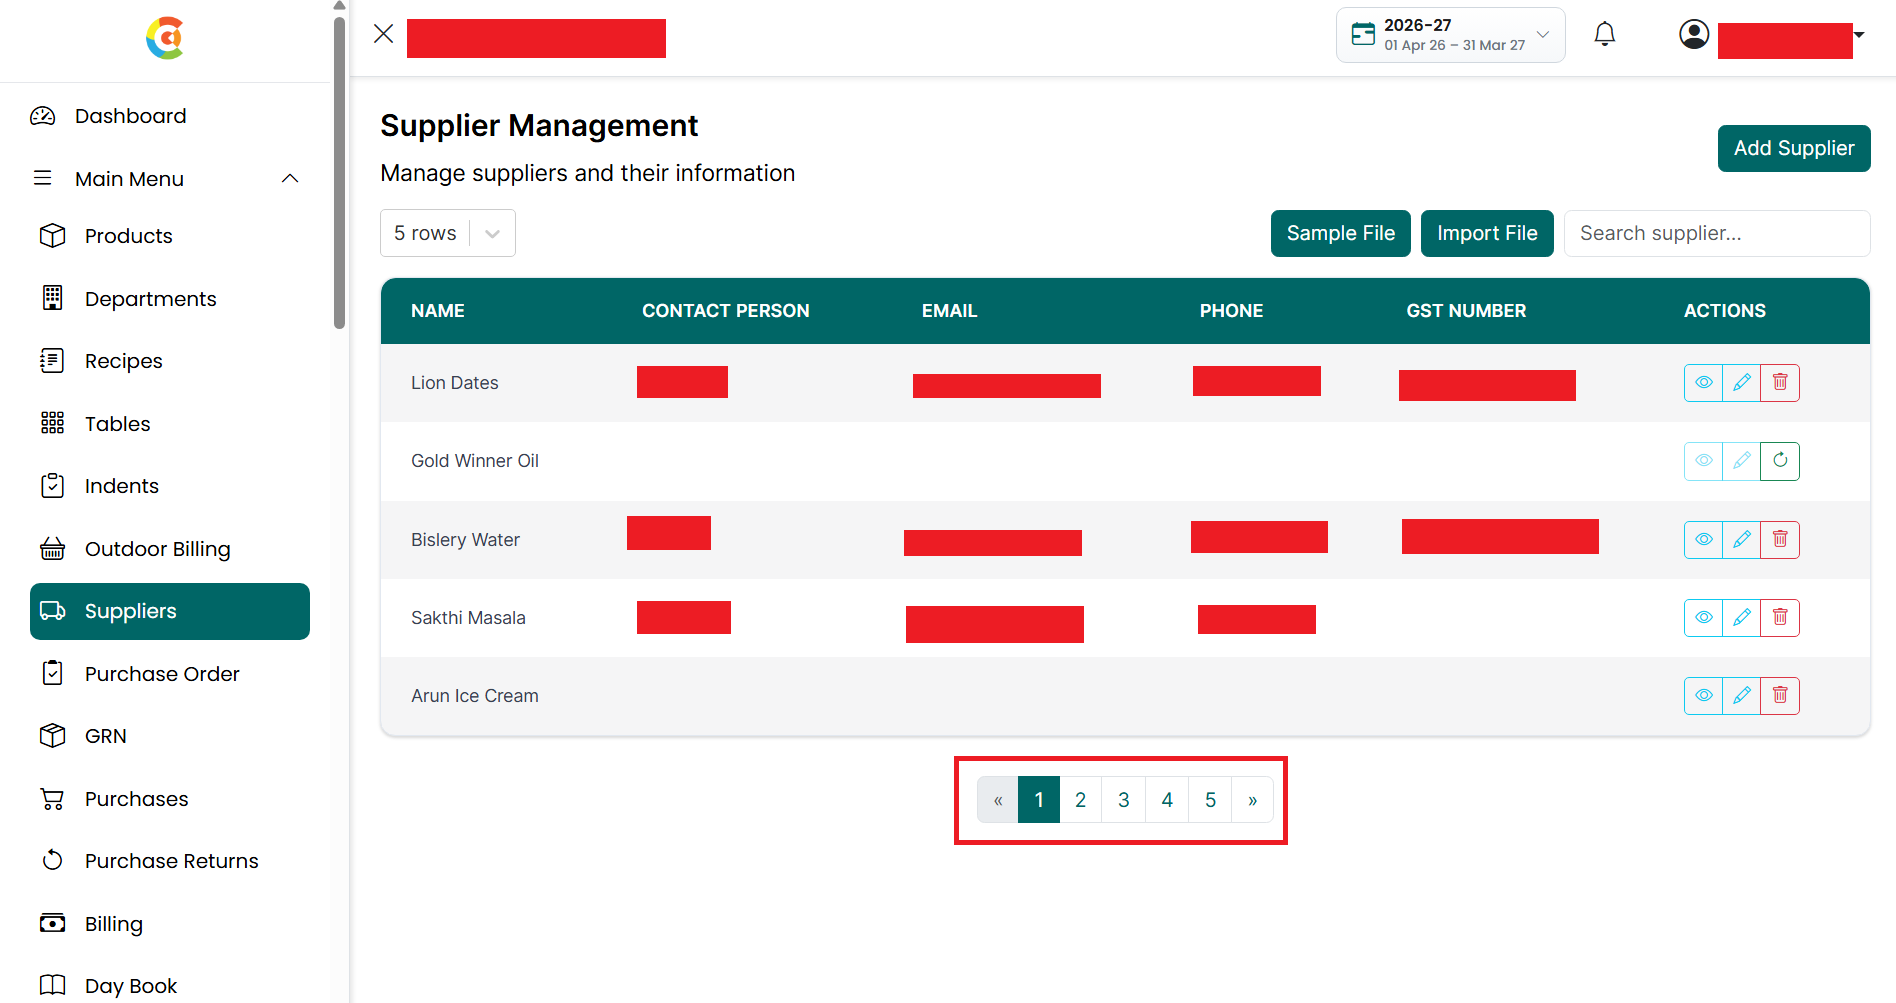
Task: Delete the Lion Dates supplier
Action: [x=1780, y=383]
